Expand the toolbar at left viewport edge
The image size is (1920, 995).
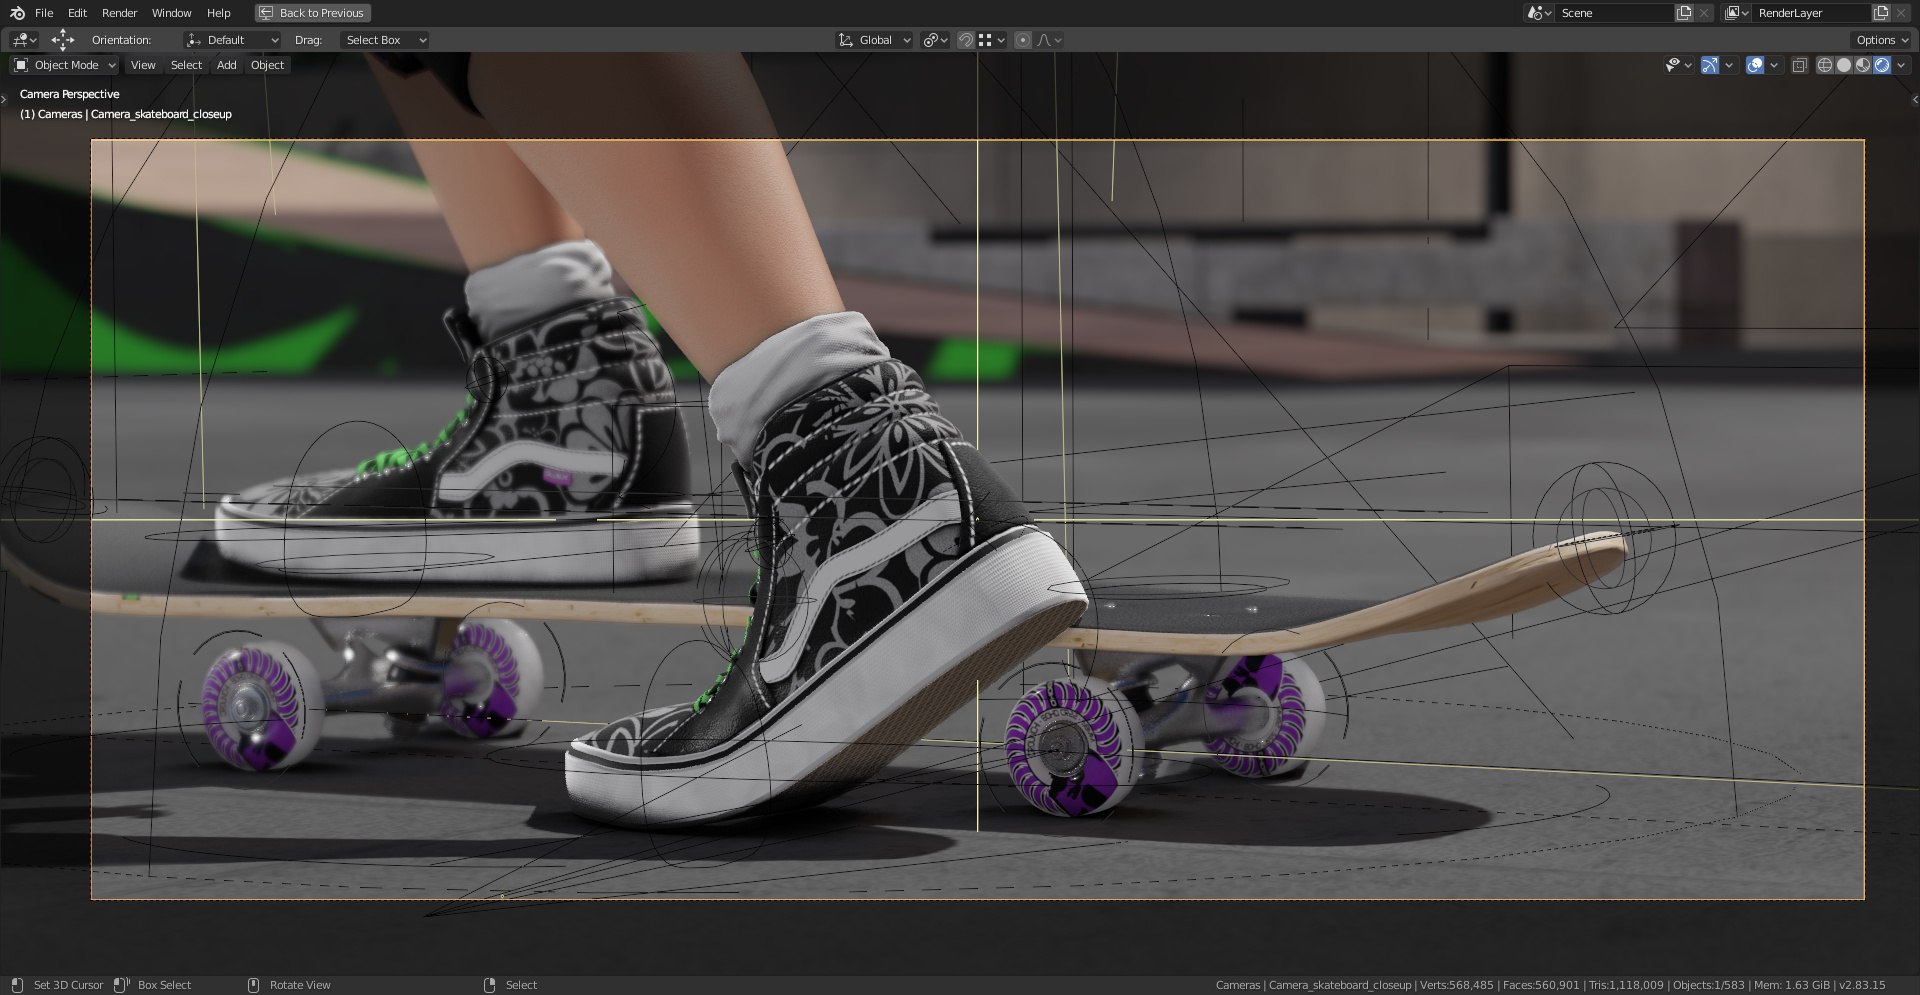(4, 98)
